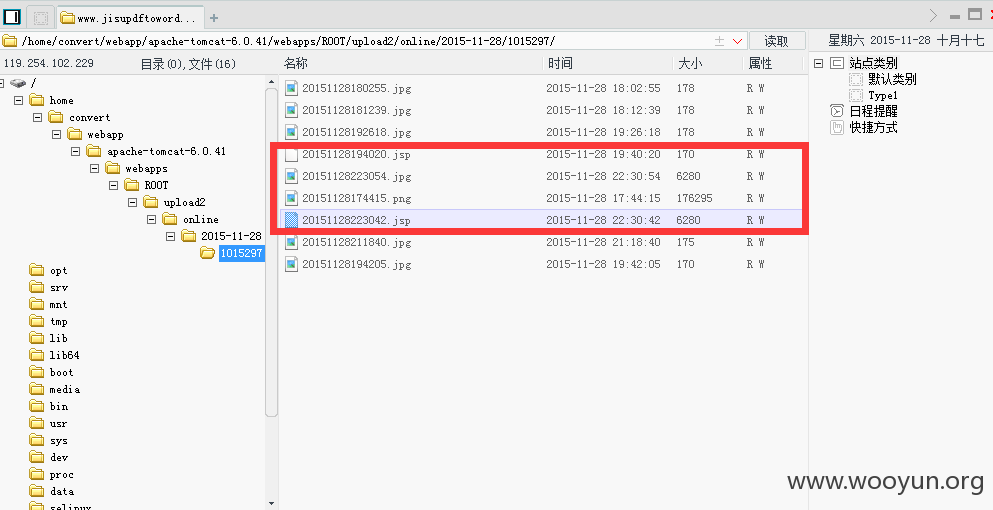The width and height of the screenshot is (993, 510).
Task: Open the srv folder
Action: click(x=58, y=288)
